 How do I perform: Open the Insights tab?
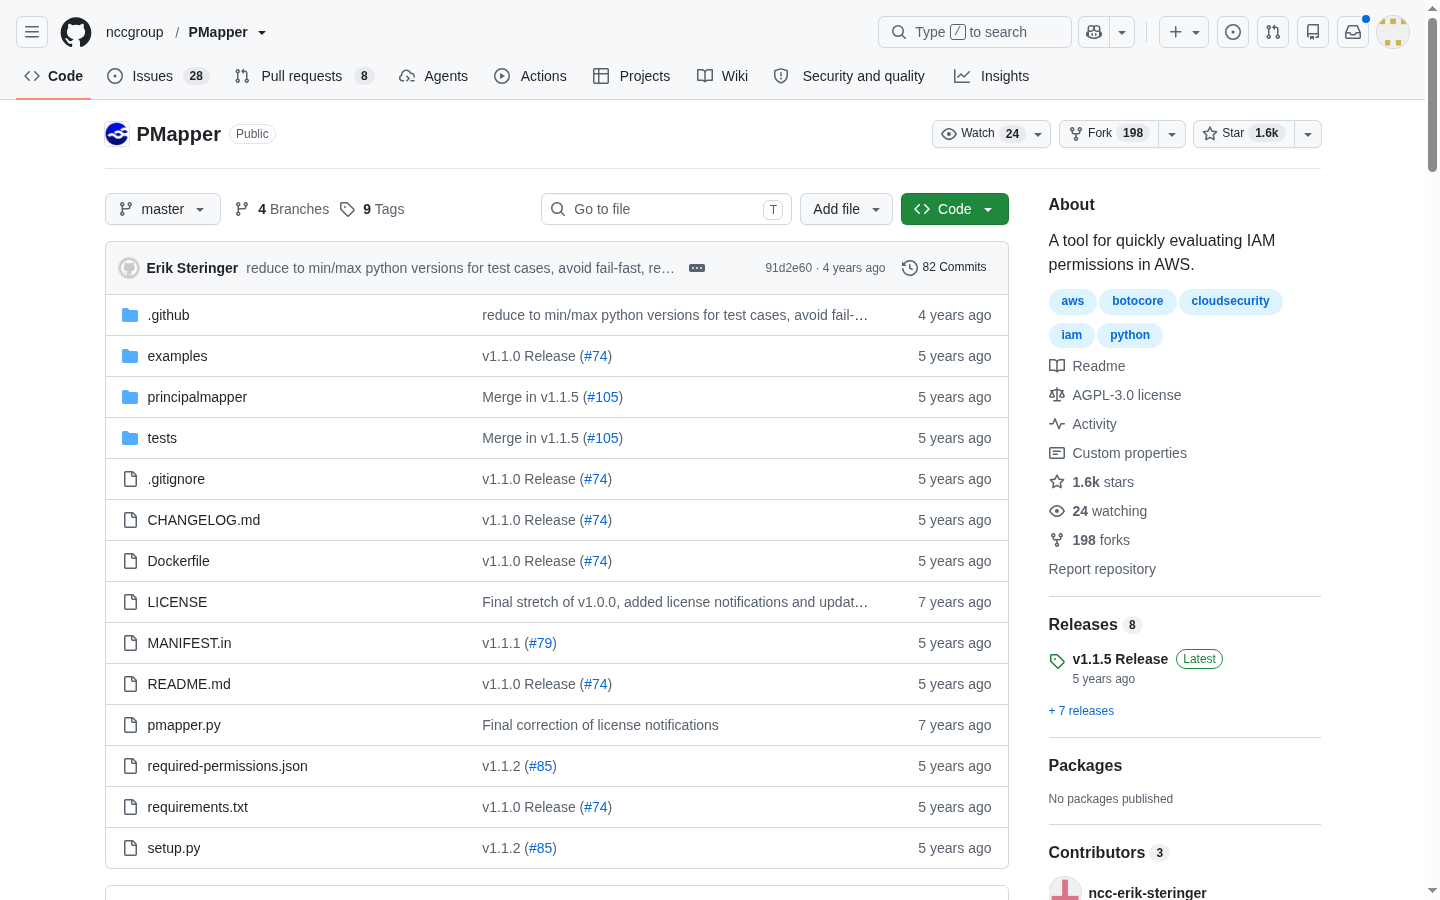tap(992, 76)
